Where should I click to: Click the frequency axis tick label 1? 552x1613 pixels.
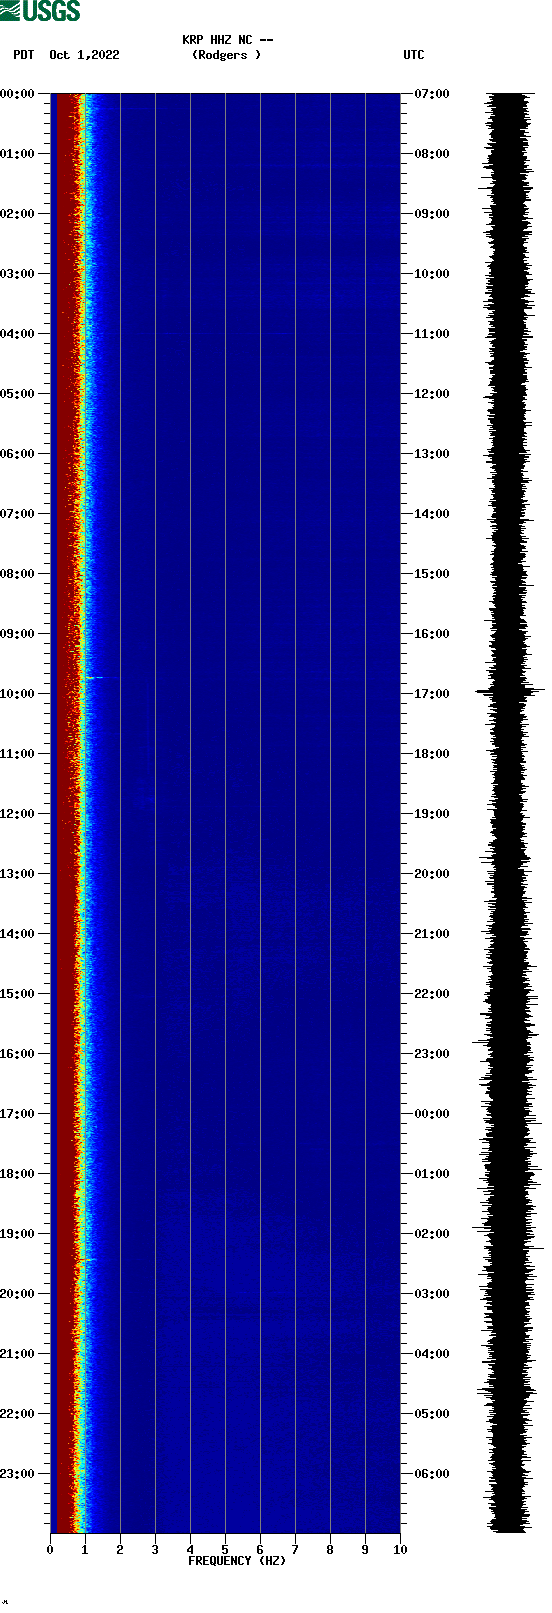click(x=85, y=1550)
